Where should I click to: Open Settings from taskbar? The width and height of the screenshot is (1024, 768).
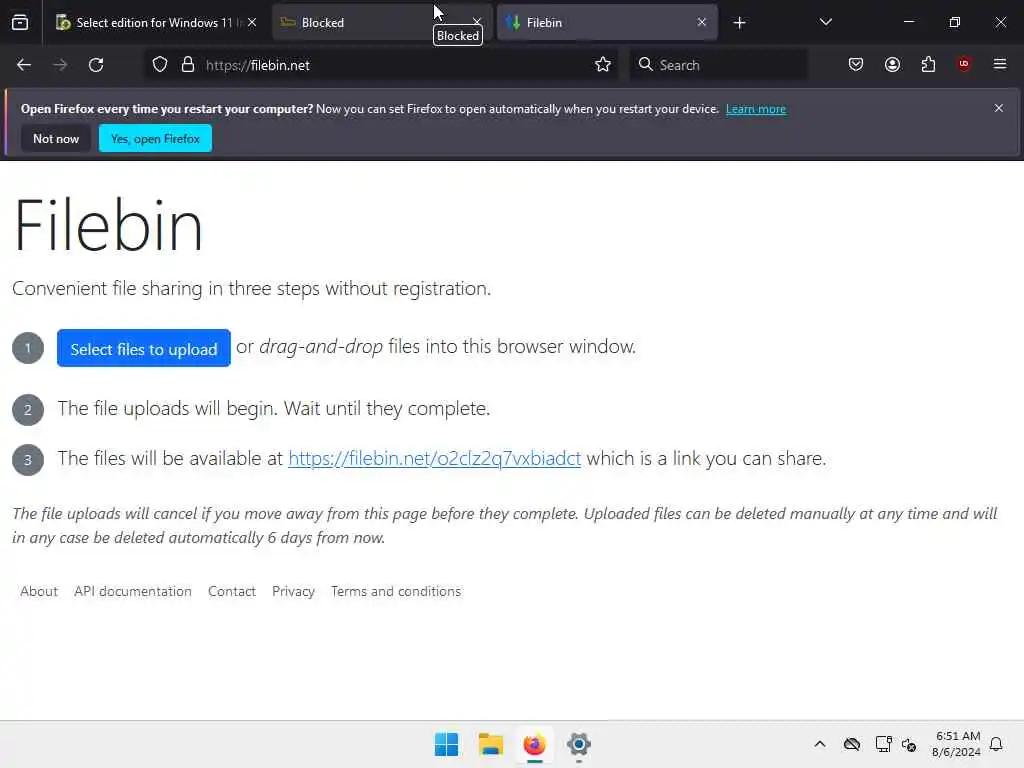[579, 744]
